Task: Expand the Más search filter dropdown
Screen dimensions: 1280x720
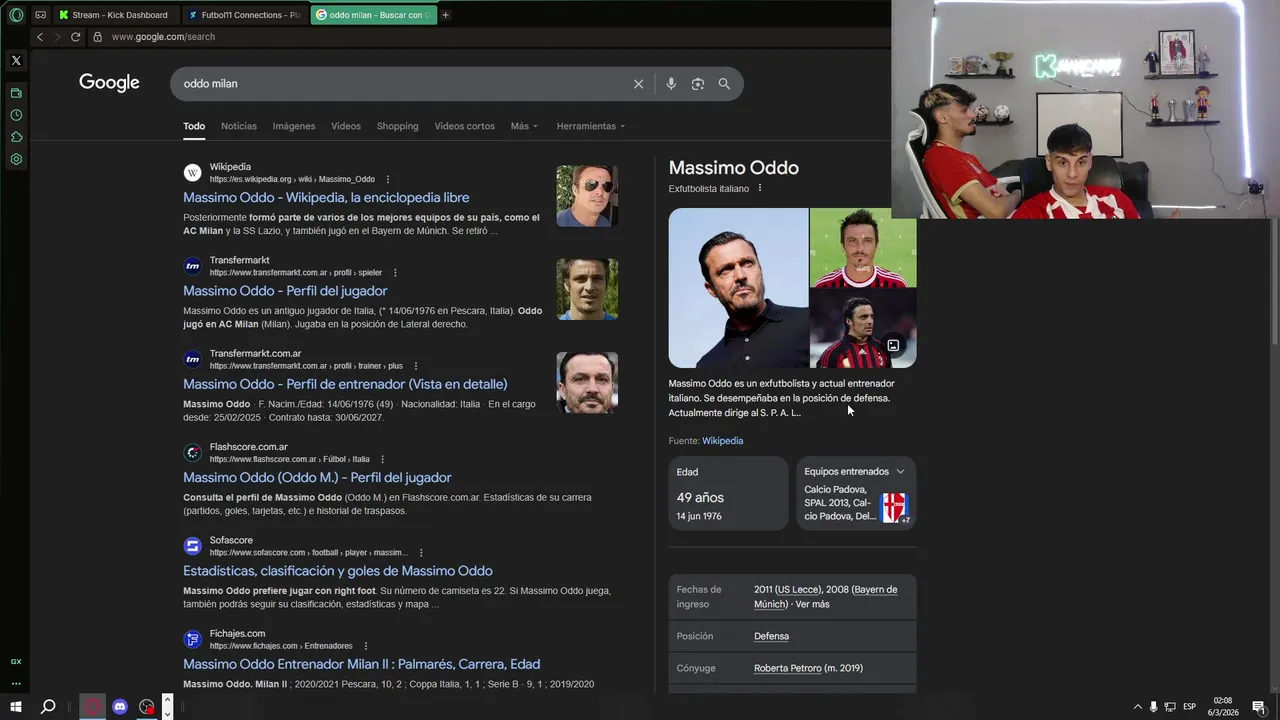Action: tap(524, 126)
